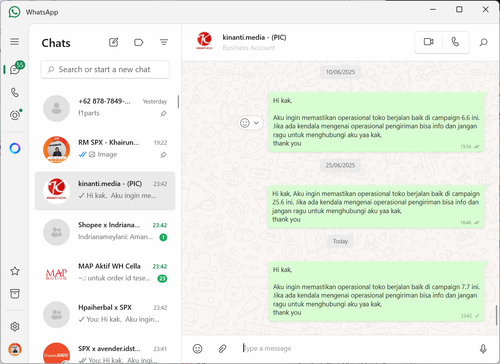The width and height of the screenshot is (500, 364).
Task: Open the Chats tab with 55 badge
Action: [15, 69]
